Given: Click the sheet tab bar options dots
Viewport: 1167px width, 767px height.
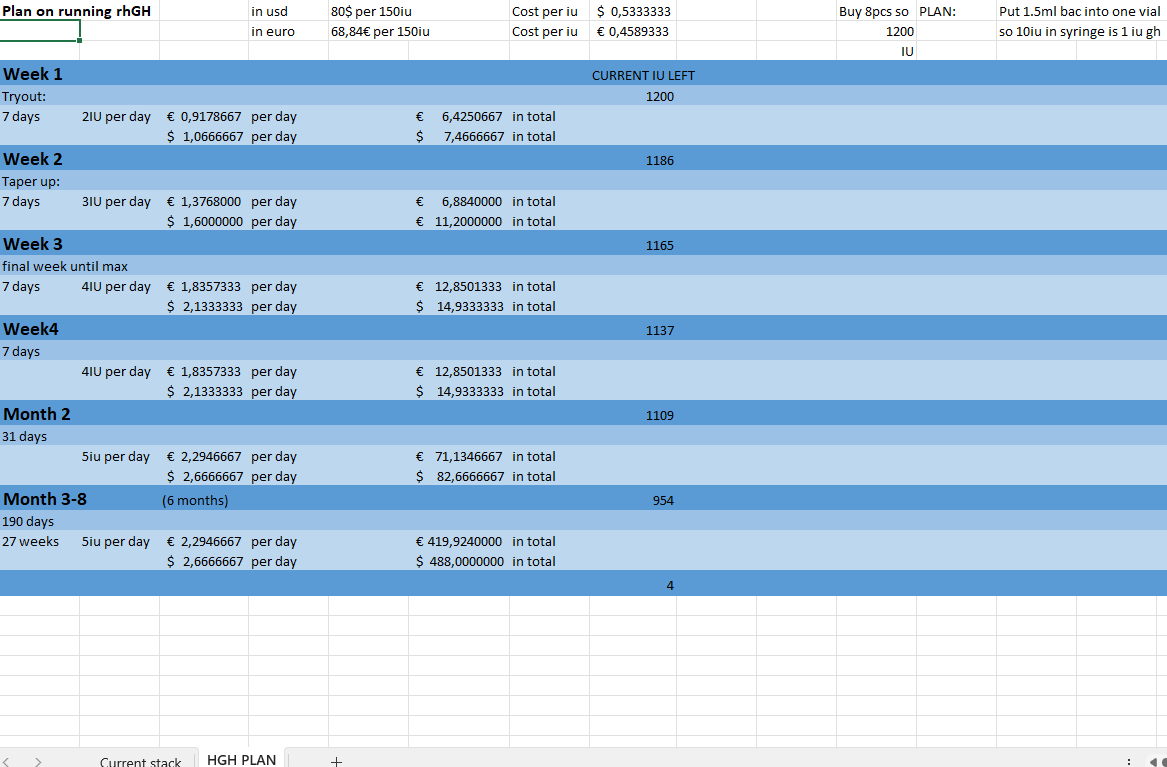Looking at the screenshot, I should (x=1128, y=761).
